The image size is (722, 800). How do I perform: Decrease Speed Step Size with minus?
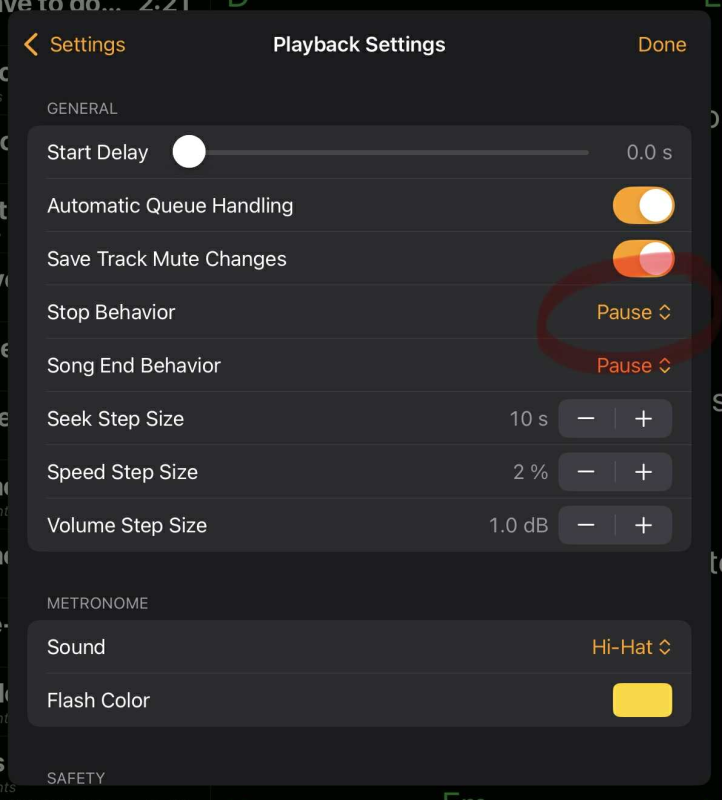coord(586,472)
